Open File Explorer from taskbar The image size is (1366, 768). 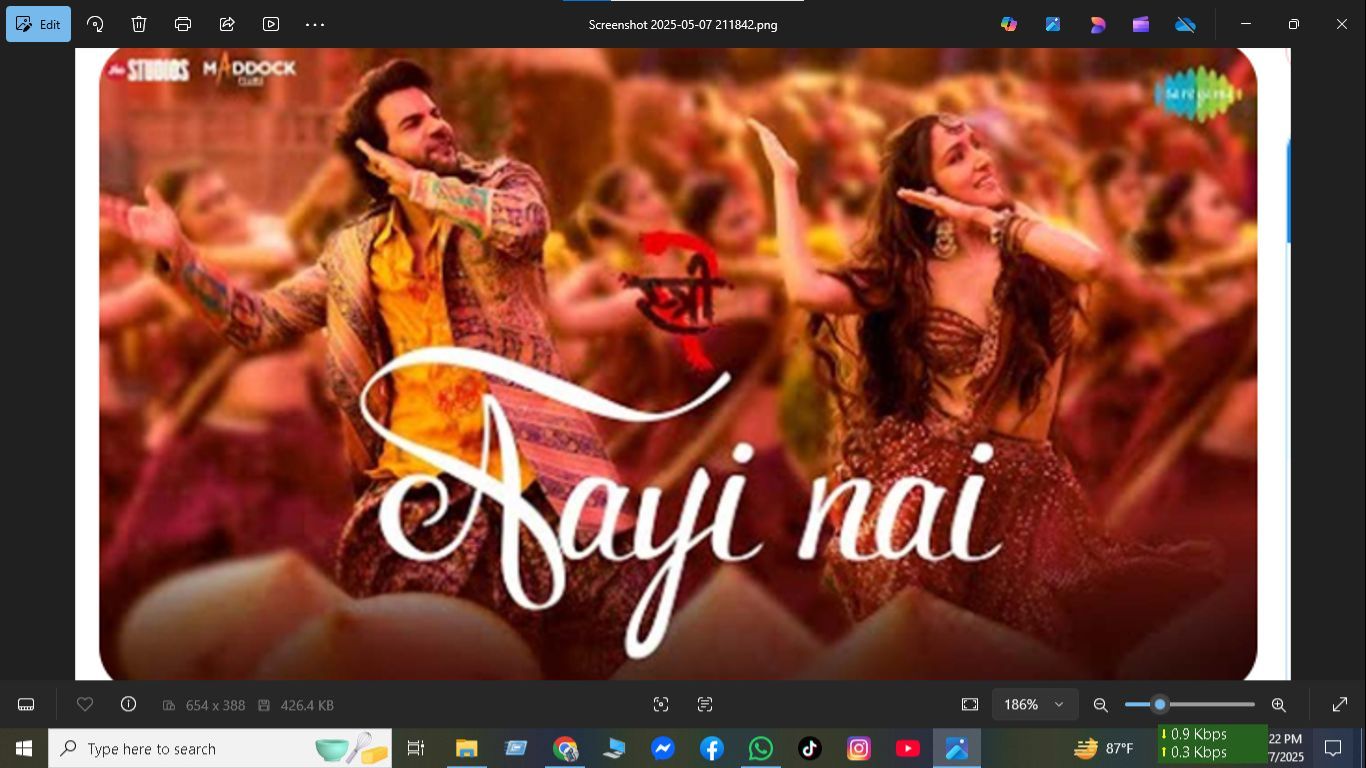point(467,748)
